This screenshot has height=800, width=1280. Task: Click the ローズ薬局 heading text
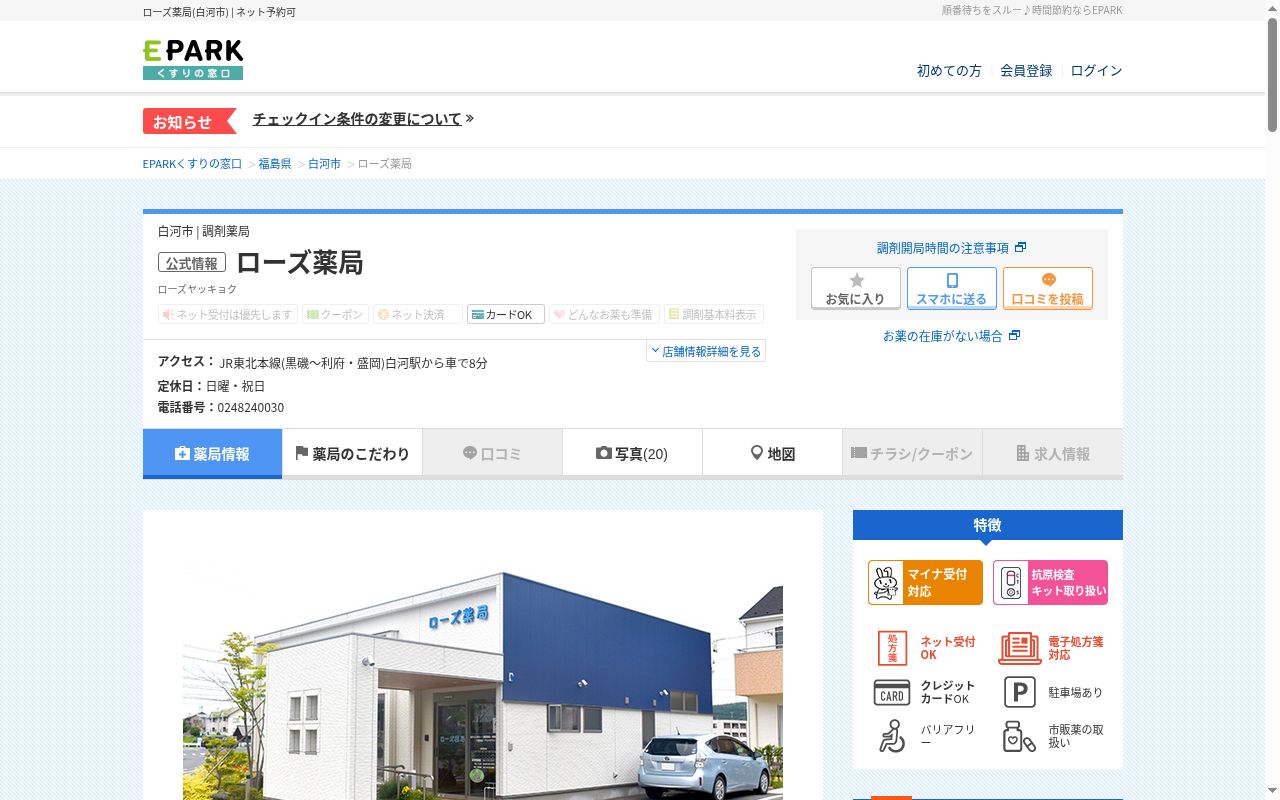[300, 263]
